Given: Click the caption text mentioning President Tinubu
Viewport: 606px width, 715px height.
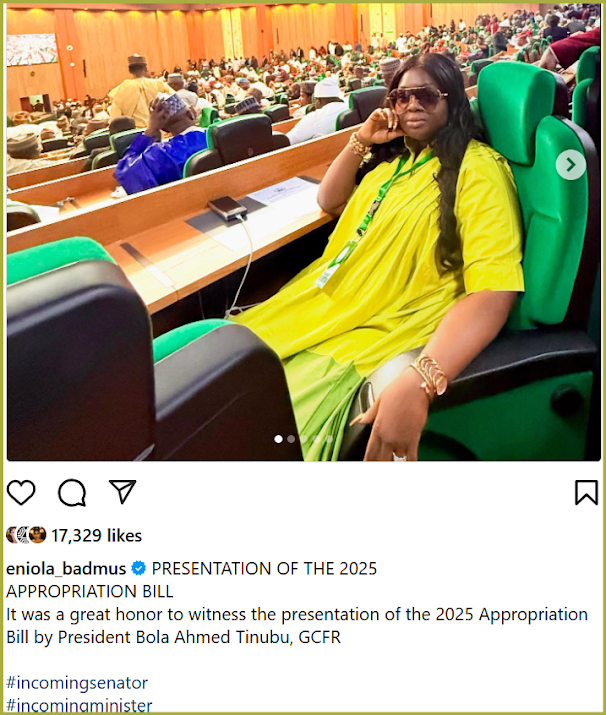Looking at the screenshot, I should (297, 626).
